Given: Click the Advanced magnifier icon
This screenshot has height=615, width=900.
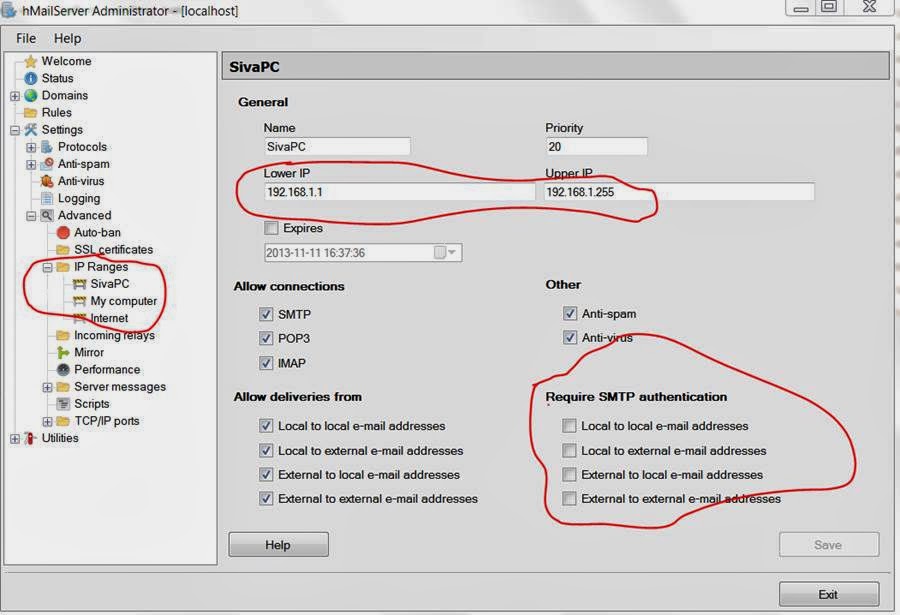Looking at the screenshot, I should tap(47, 215).
